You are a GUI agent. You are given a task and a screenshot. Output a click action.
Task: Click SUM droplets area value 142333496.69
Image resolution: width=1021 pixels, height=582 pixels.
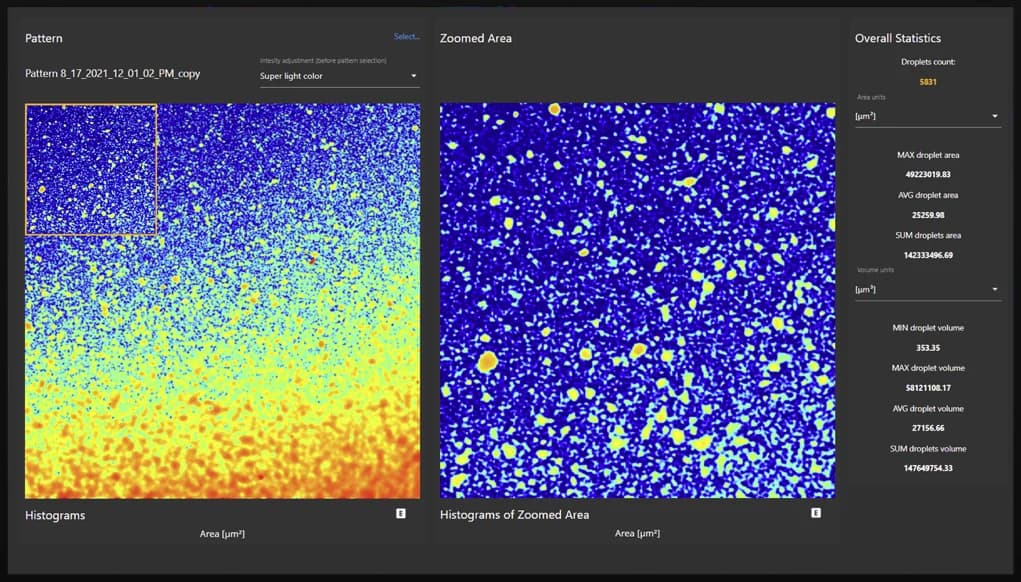click(928, 255)
